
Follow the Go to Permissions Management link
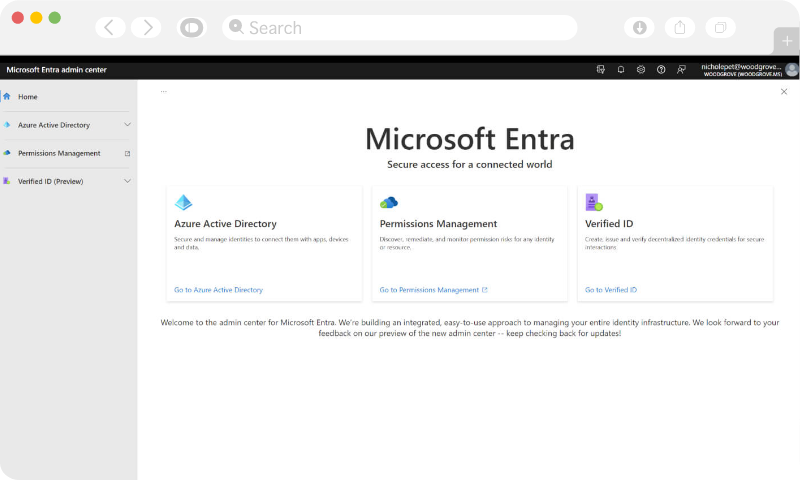pos(429,290)
